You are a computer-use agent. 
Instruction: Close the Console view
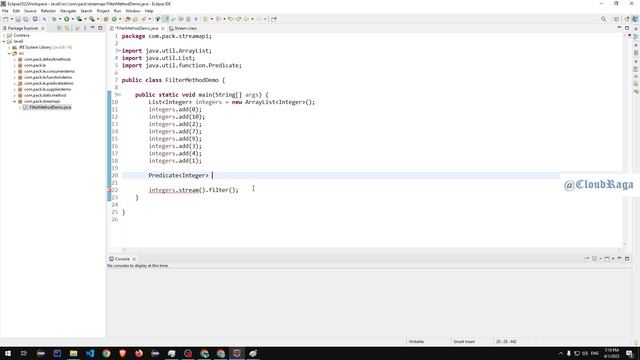click(134, 259)
